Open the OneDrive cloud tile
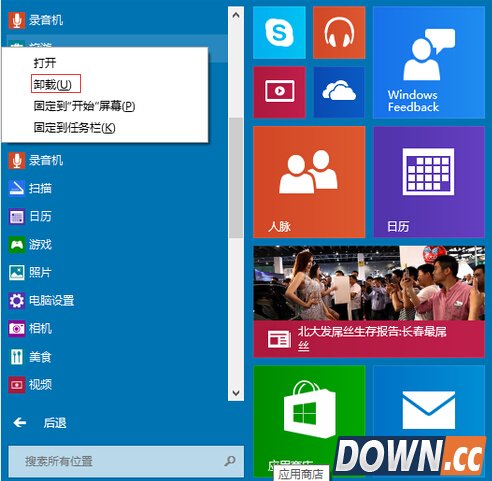 tap(339, 92)
